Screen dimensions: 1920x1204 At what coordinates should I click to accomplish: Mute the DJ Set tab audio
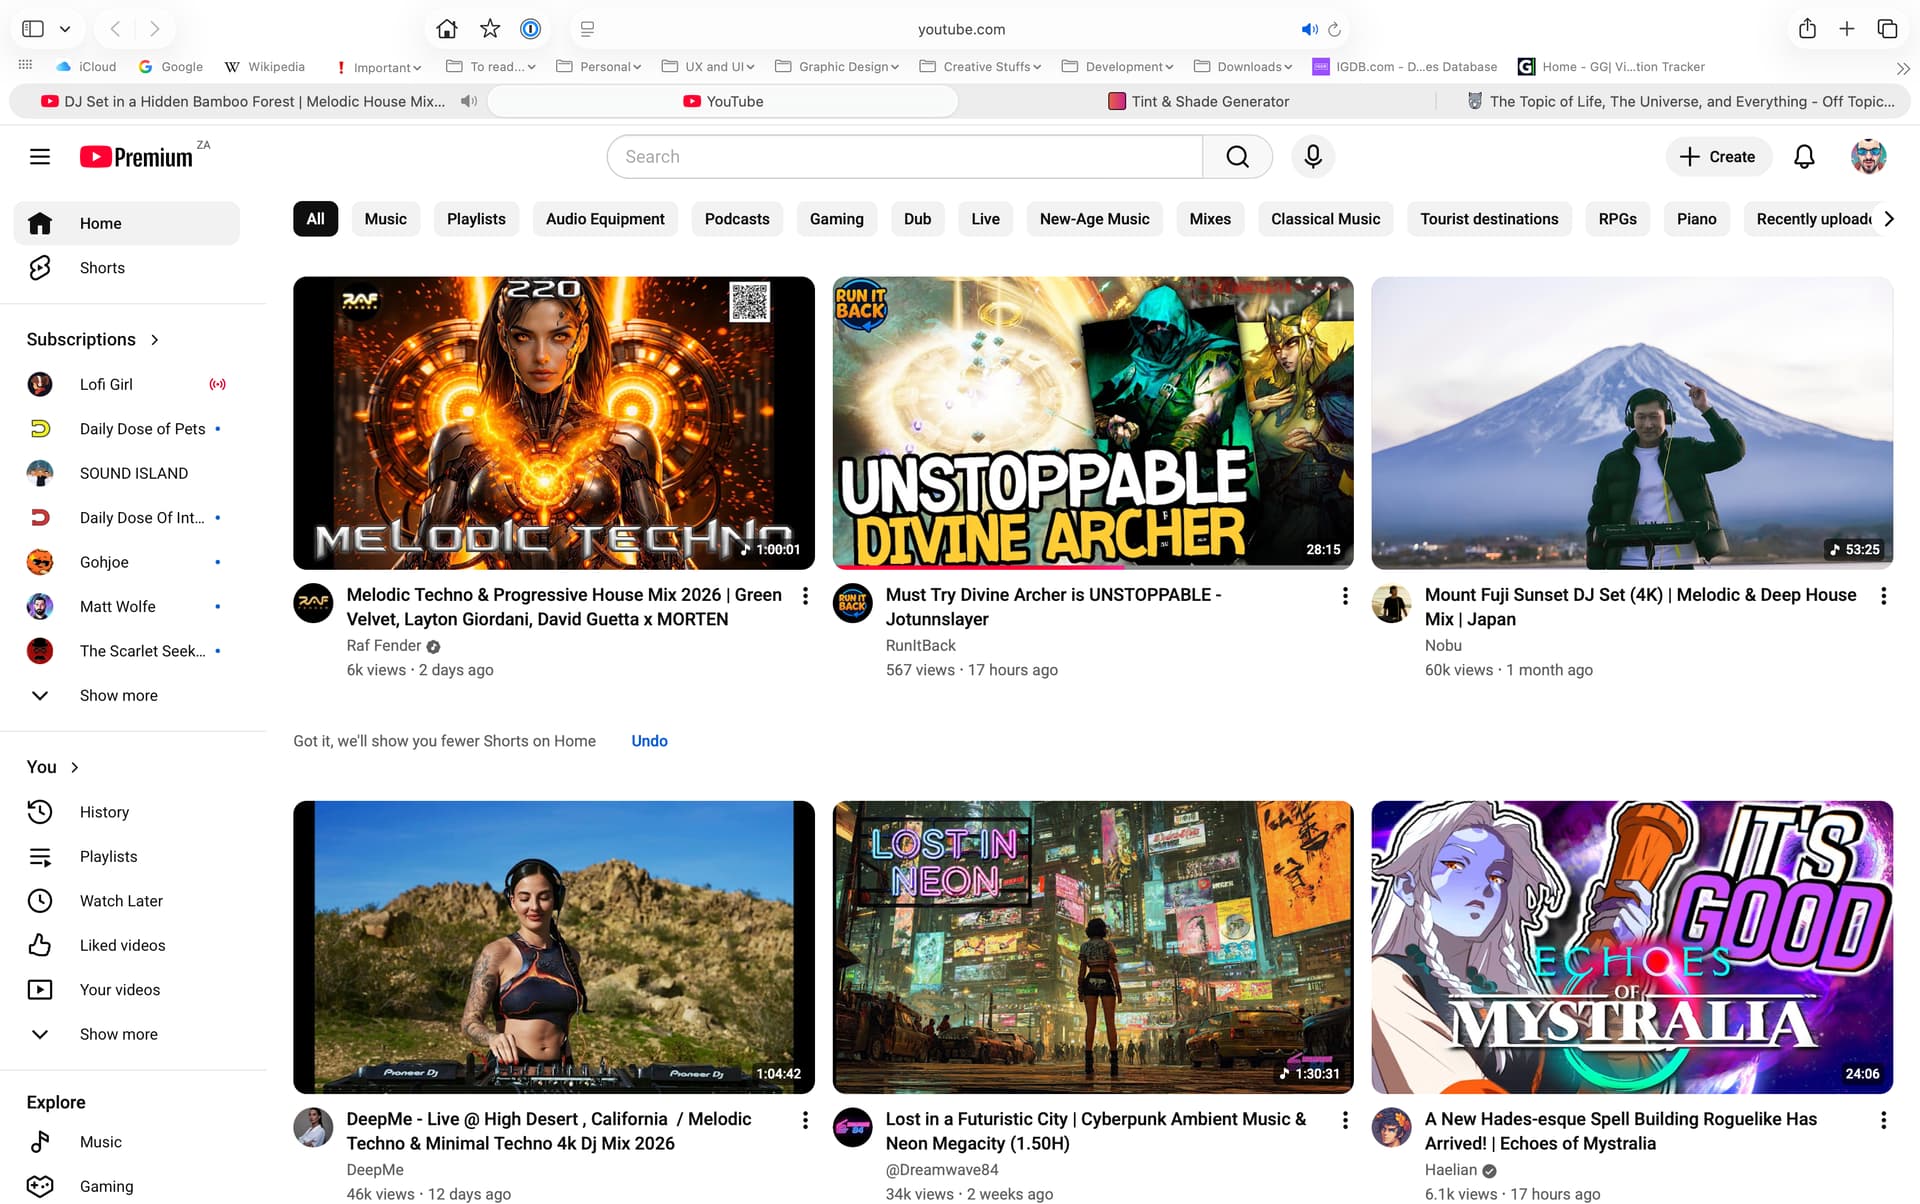[468, 101]
